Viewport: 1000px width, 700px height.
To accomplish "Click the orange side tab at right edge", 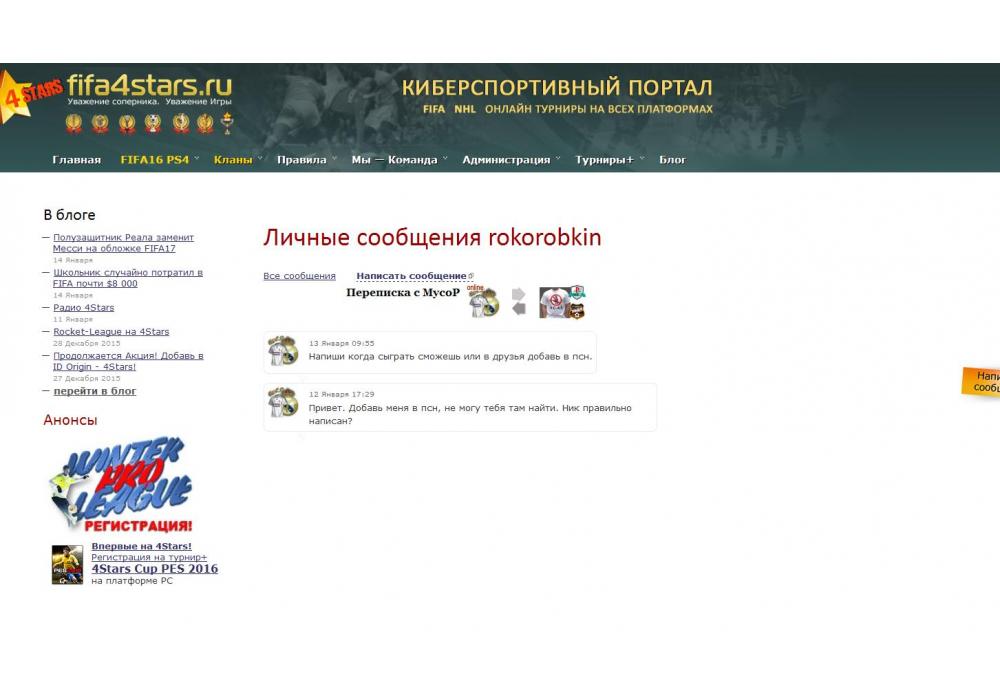I will 983,381.
